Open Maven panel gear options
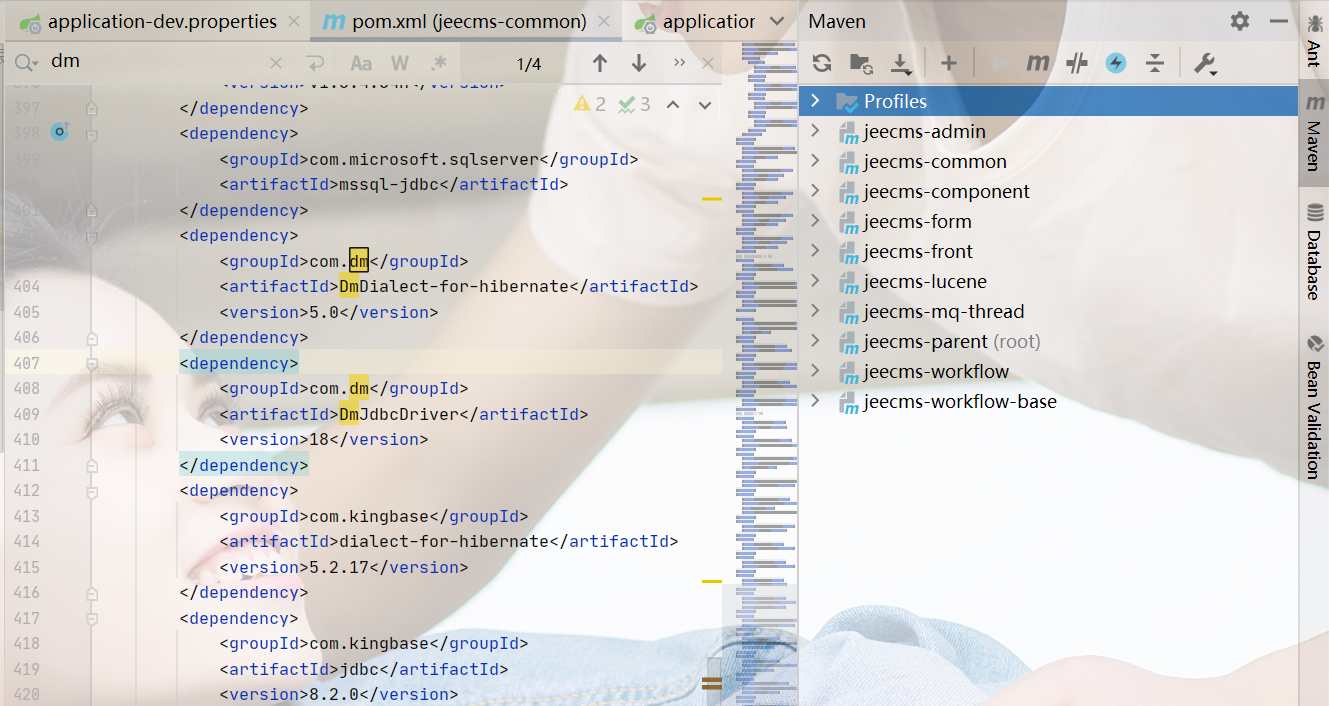 point(1240,21)
